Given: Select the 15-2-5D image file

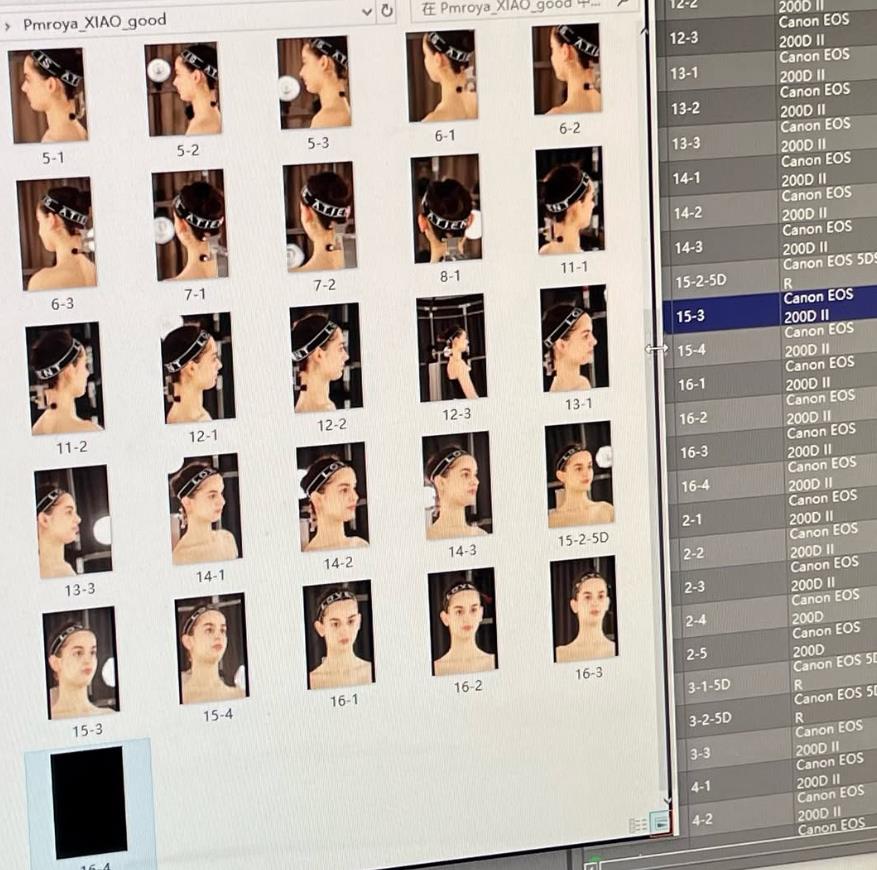Looking at the screenshot, I should tap(580, 475).
